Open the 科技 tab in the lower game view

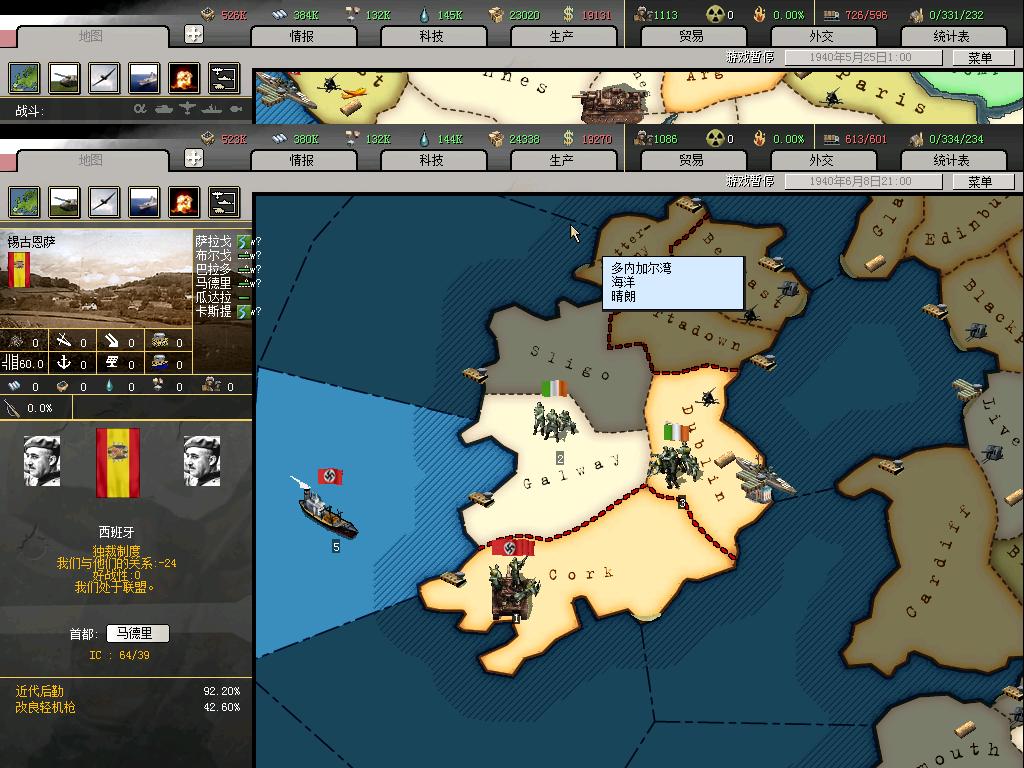[432, 161]
